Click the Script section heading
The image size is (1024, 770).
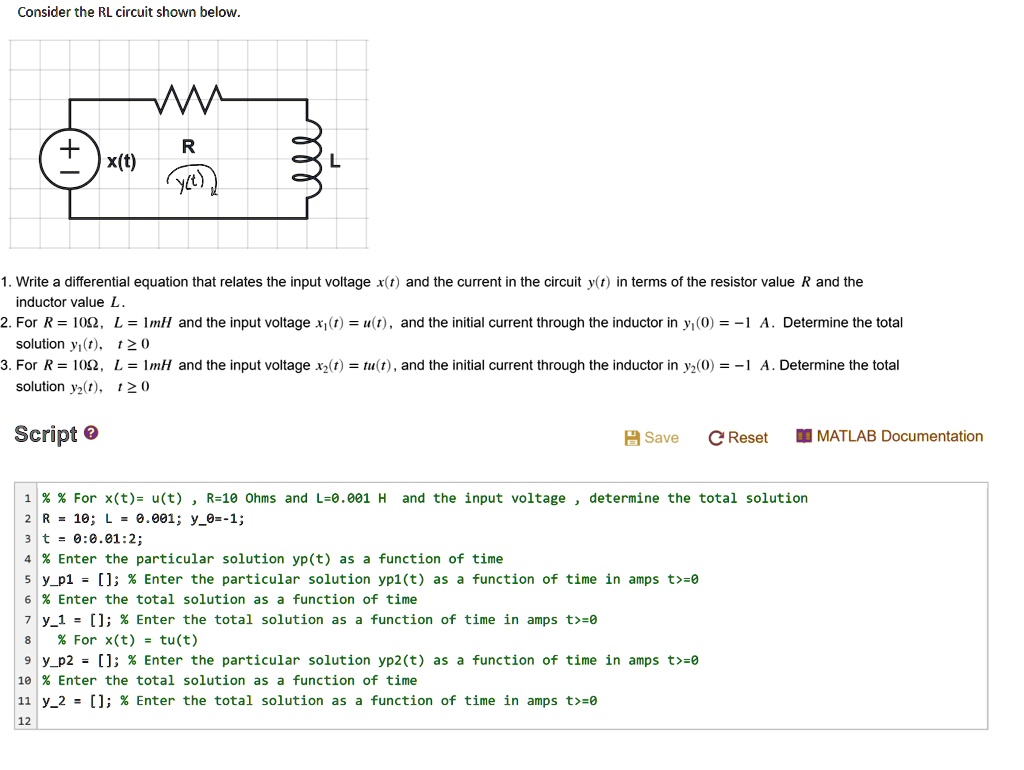47,433
